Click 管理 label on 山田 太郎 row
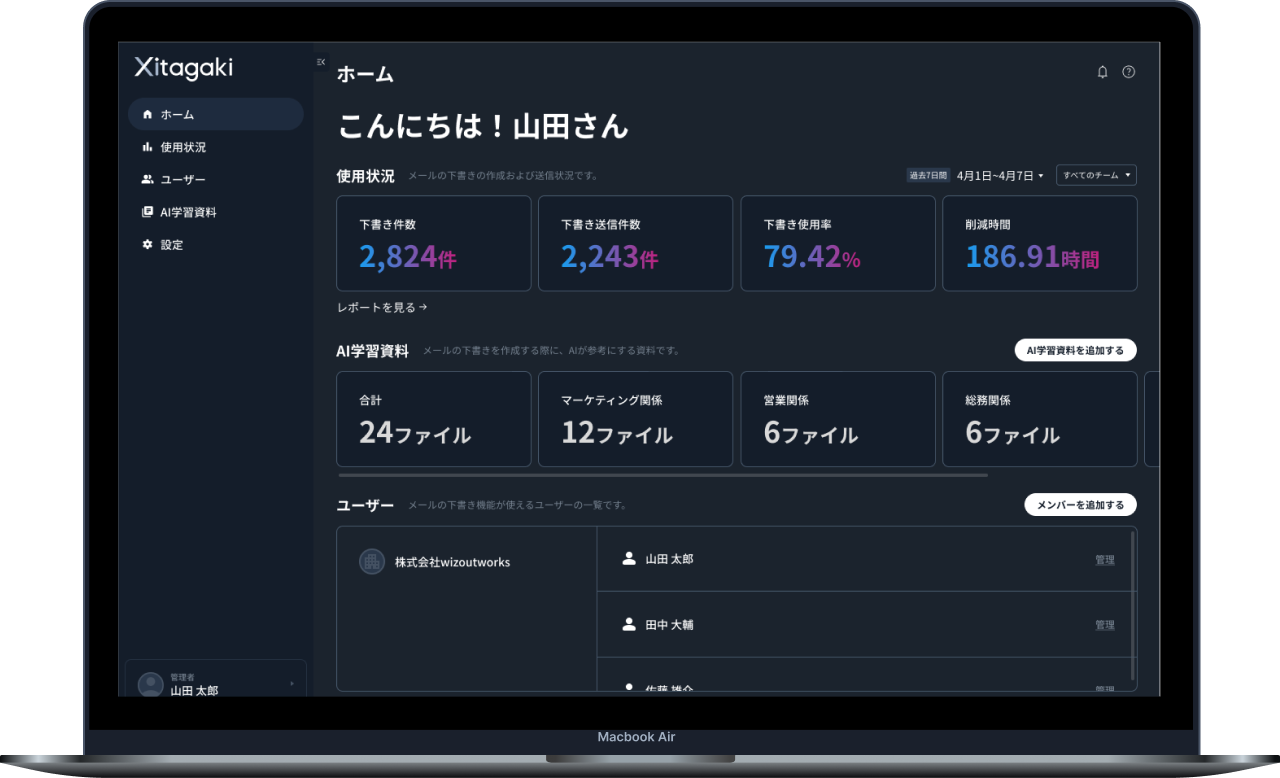 [1104, 560]
